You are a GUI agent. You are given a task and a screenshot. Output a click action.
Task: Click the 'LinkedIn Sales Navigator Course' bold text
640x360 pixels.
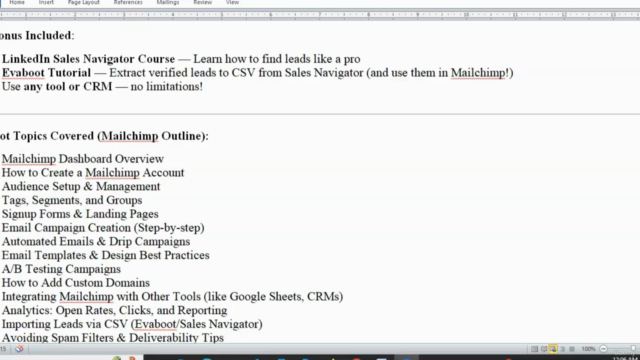88,59
